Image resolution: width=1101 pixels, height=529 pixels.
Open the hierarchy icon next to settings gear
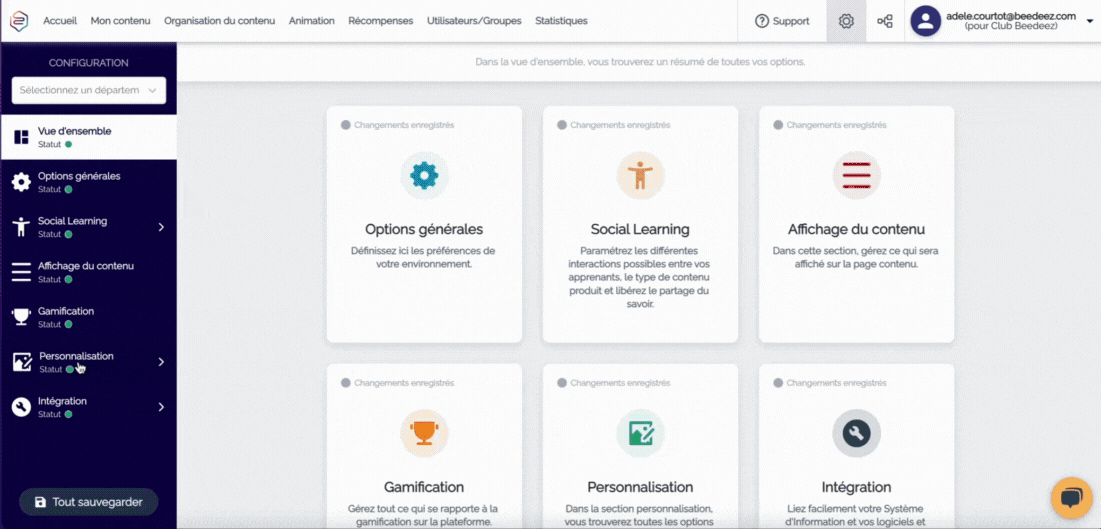coord(885,21)
